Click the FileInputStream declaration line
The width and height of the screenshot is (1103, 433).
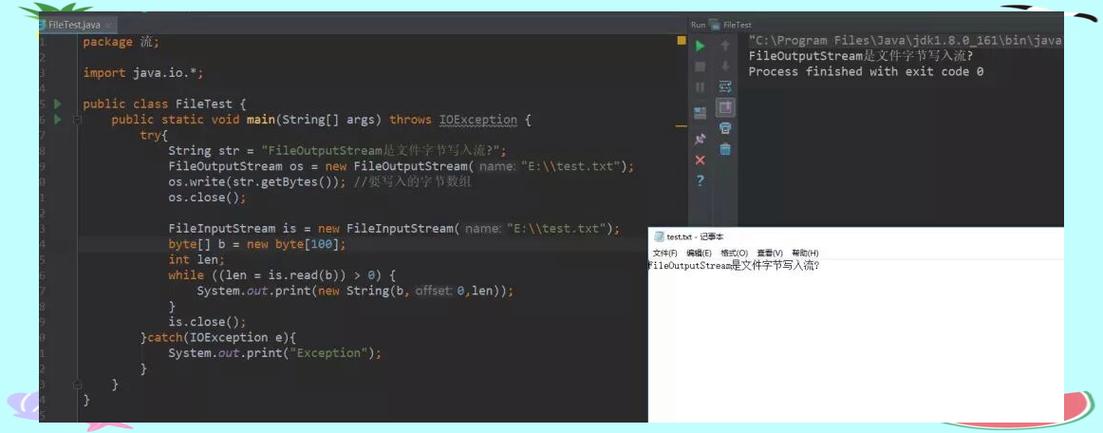click(394, 229)
